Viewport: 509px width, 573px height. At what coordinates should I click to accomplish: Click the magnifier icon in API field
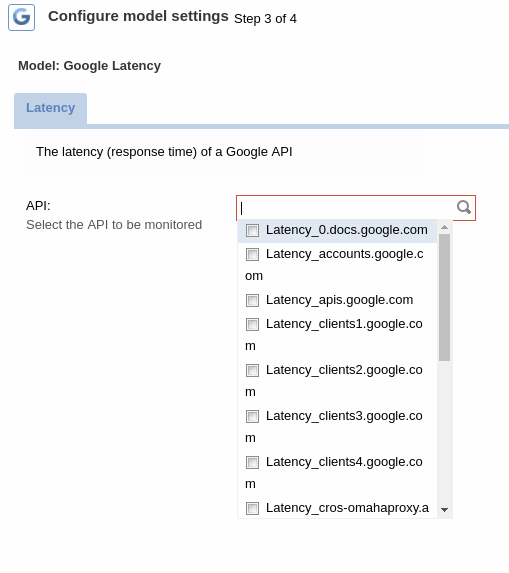[464, 207]
